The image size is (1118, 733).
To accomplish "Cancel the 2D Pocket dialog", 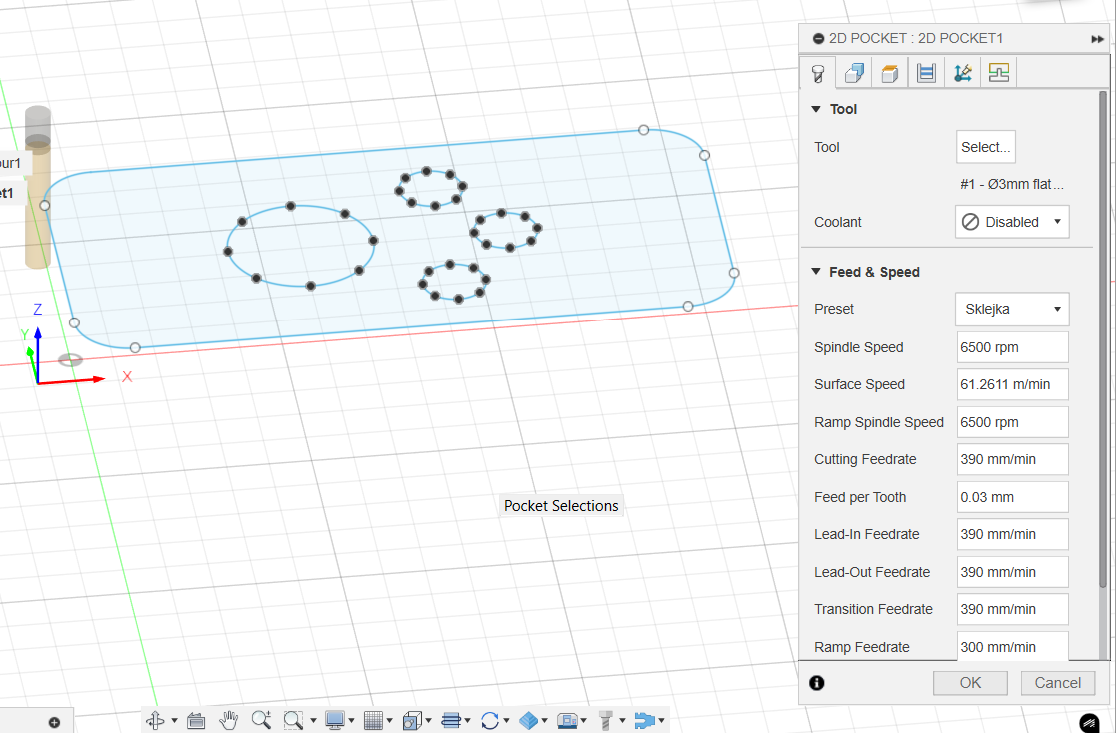I will 1057,683.
